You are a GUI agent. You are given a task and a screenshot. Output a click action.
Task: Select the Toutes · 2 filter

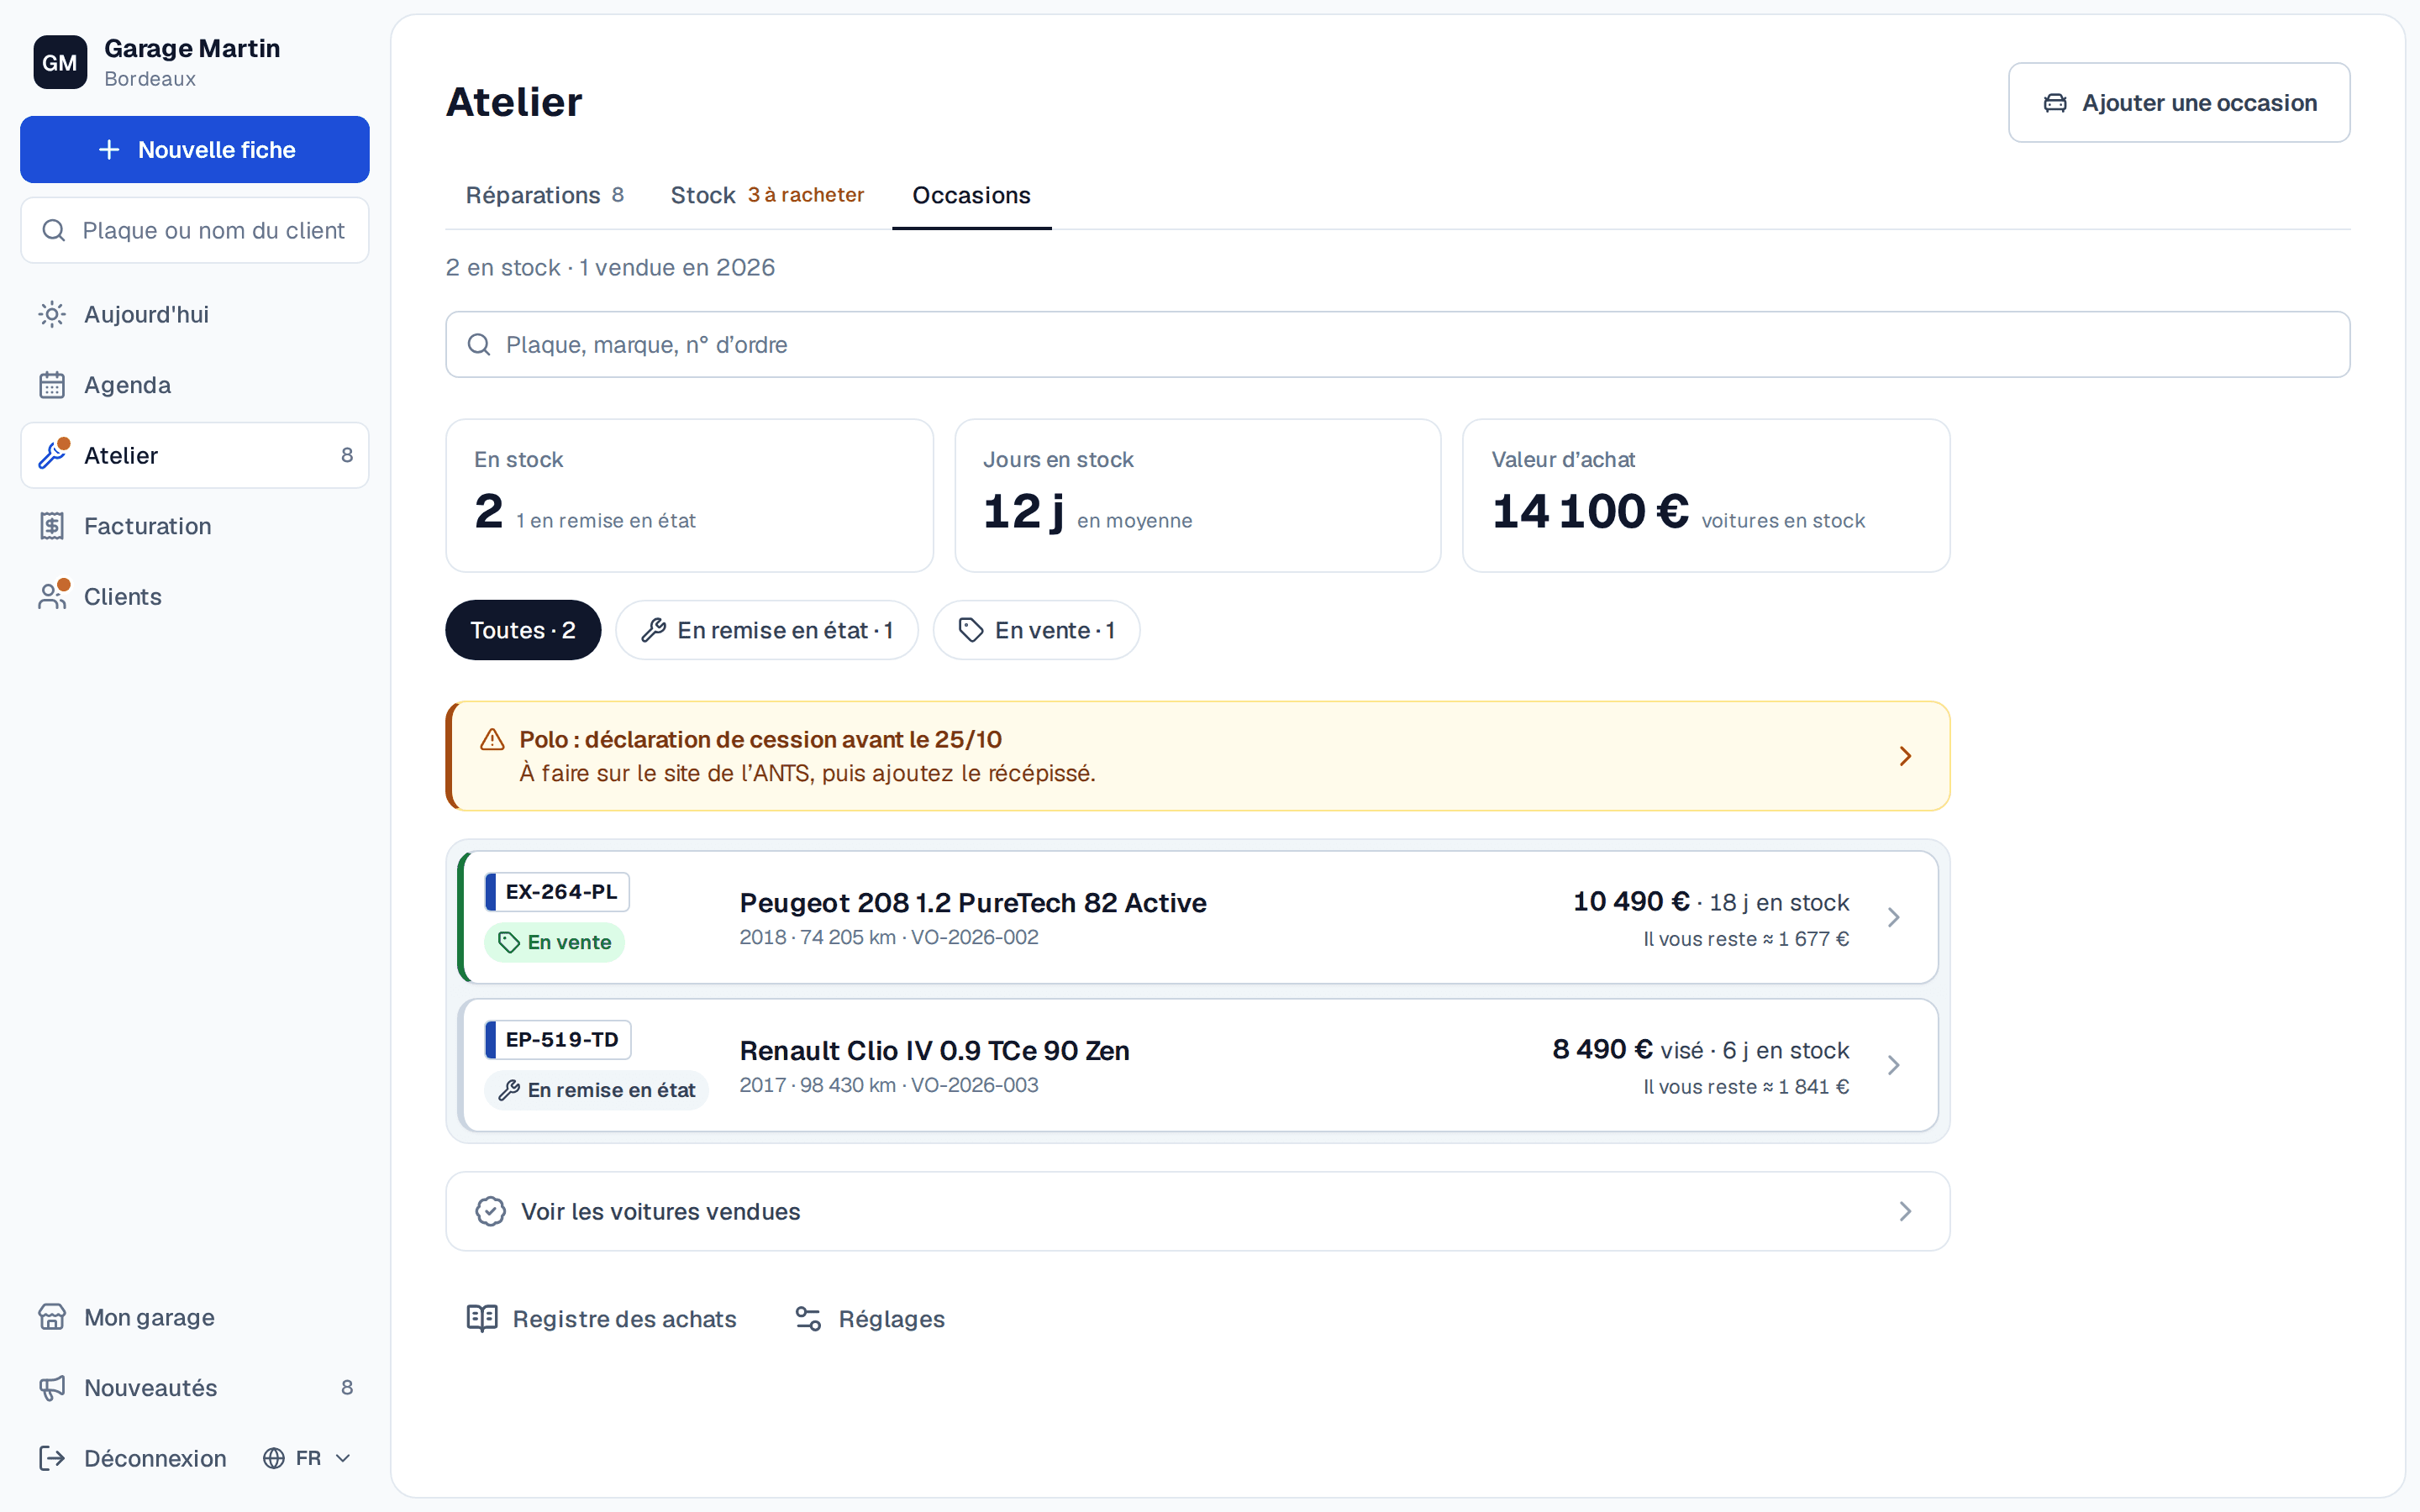[523, 630]
